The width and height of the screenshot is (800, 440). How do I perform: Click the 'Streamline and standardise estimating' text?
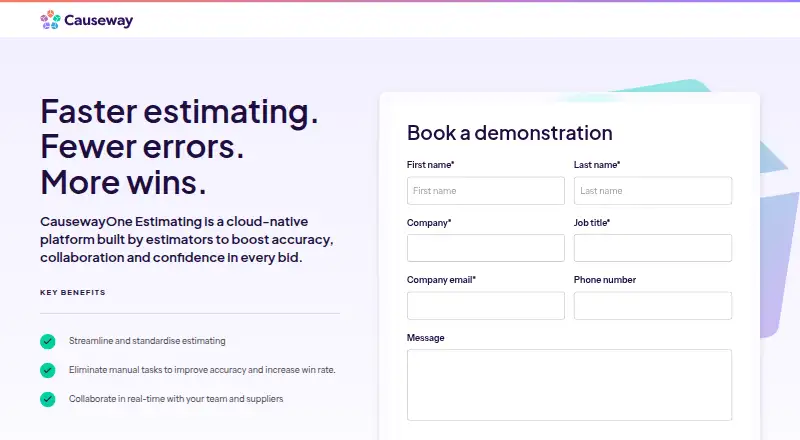[x=147, y=340]
